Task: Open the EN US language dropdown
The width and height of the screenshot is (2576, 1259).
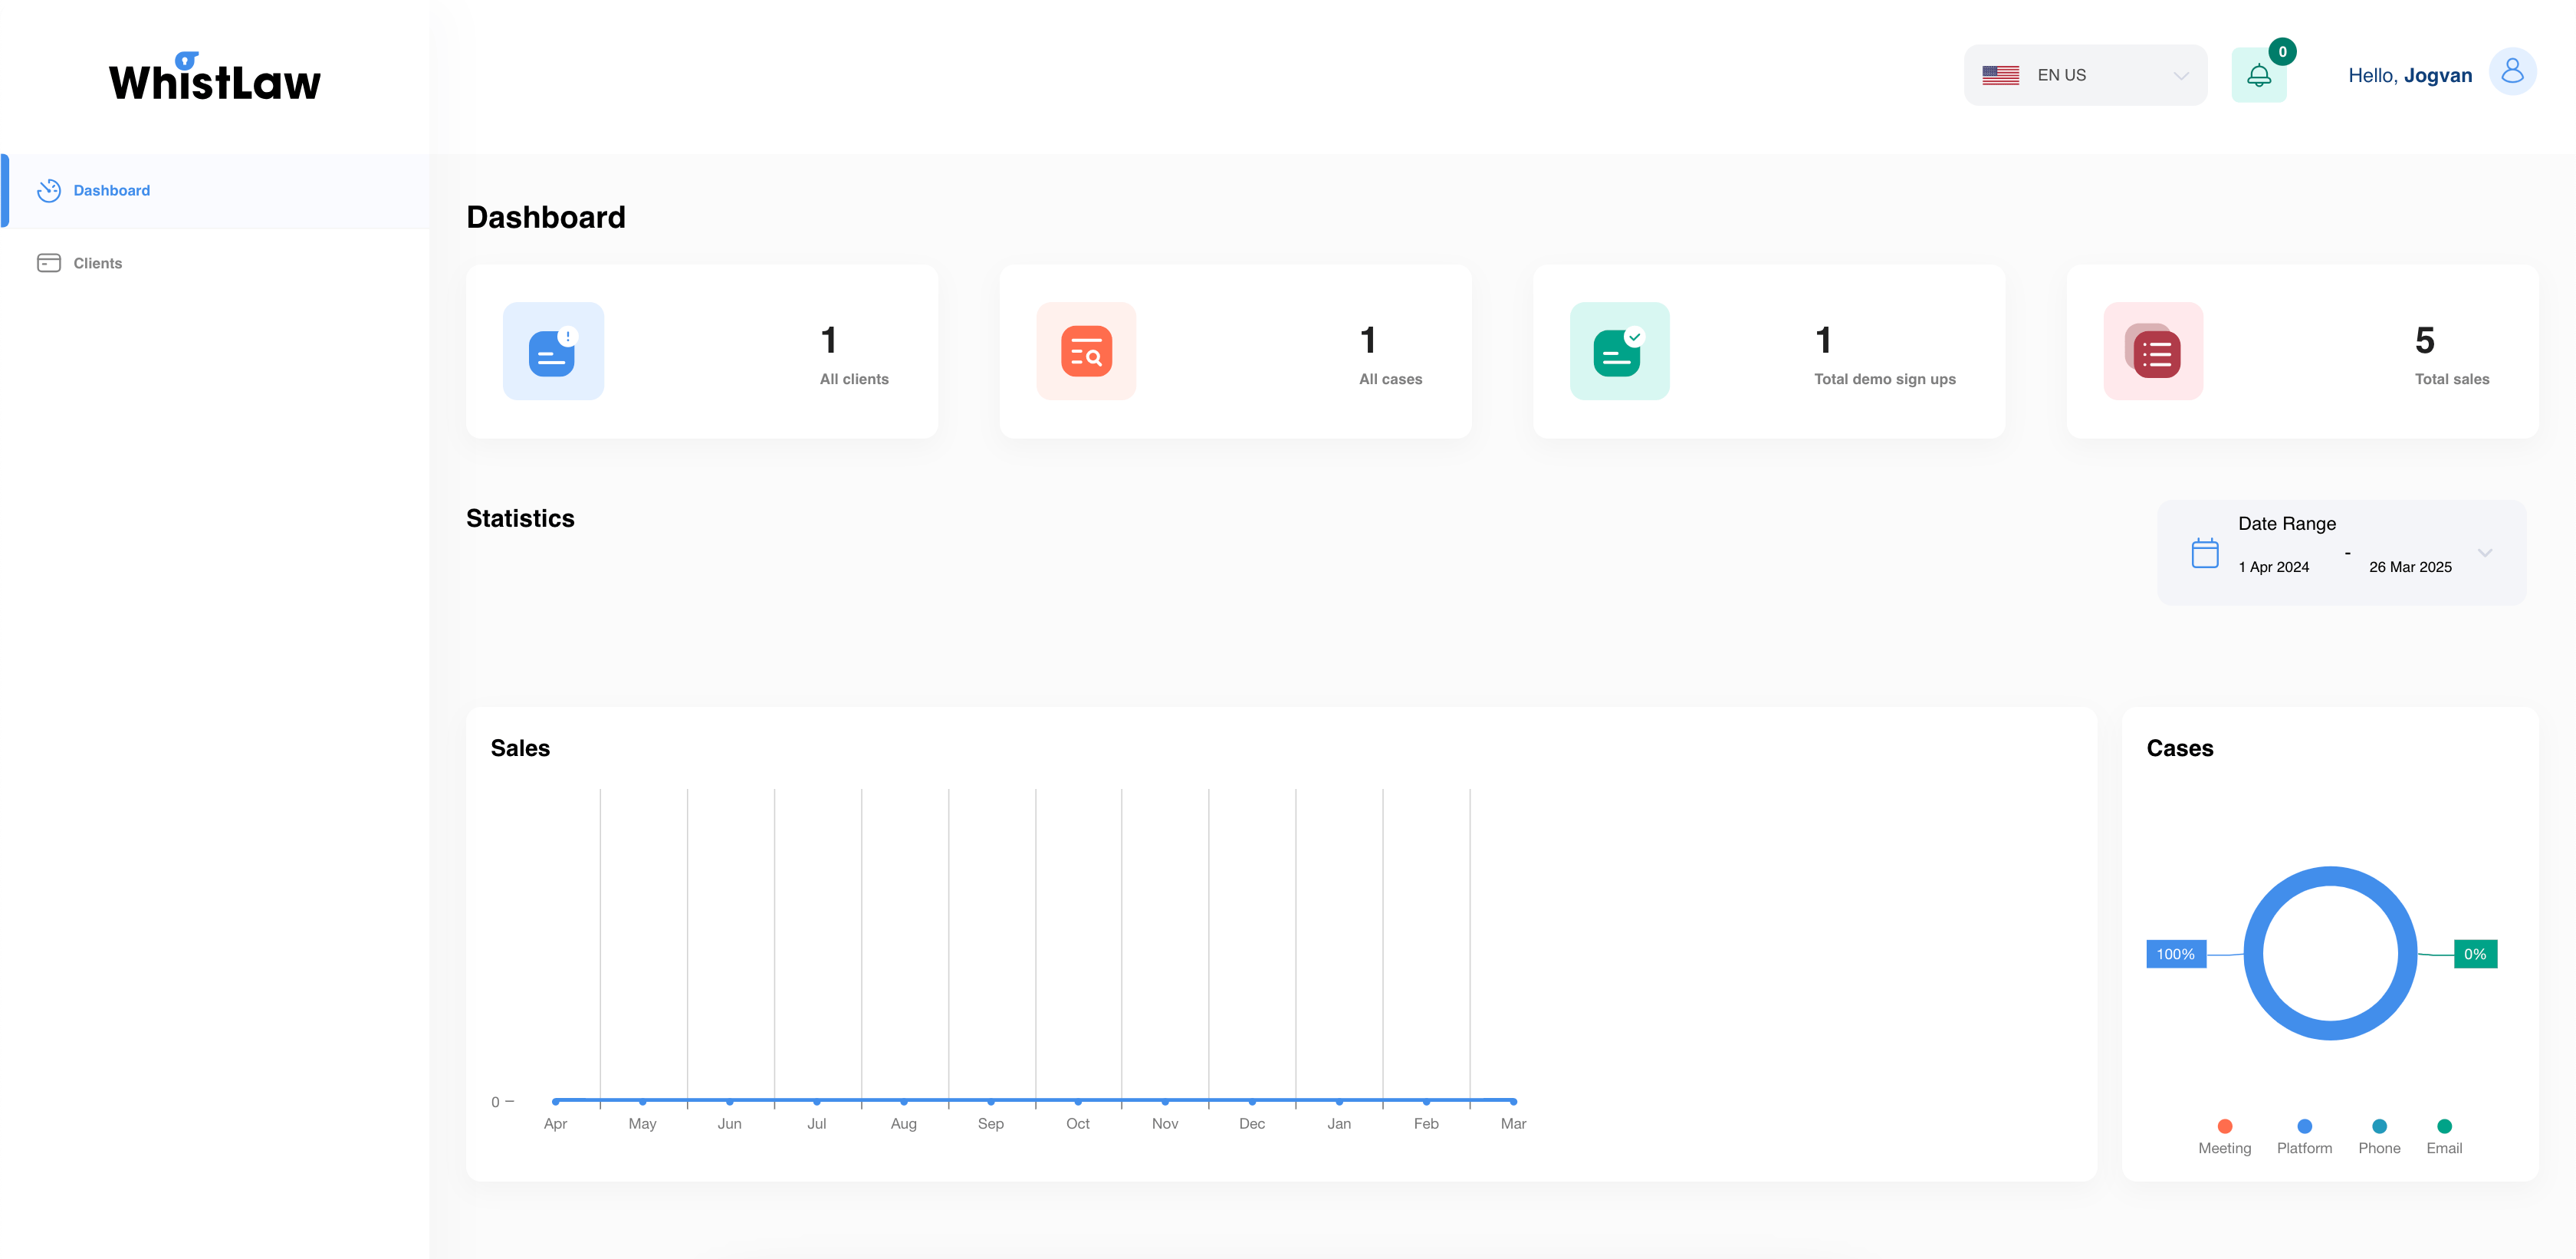Action: click(2085, 75)
